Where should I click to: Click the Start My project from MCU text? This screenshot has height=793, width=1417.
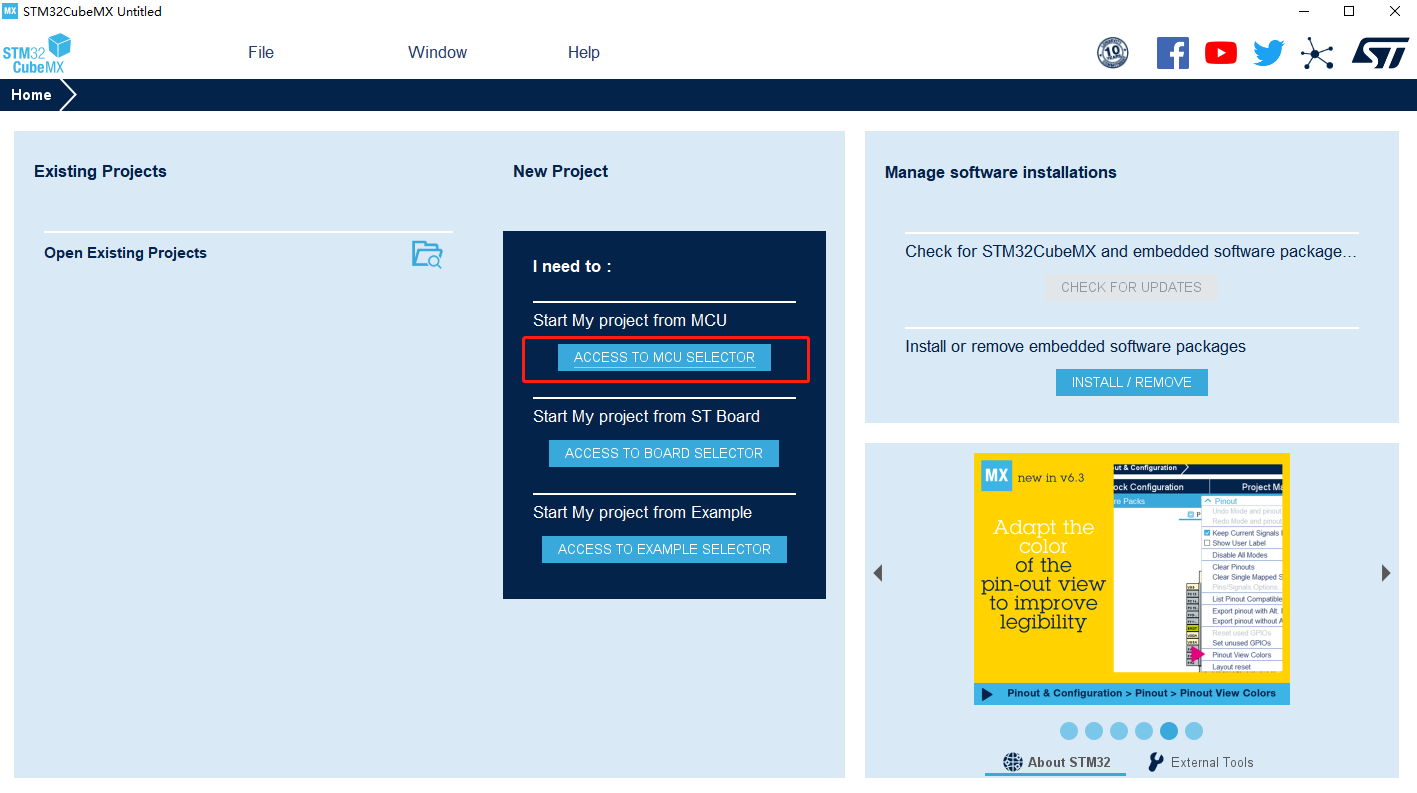pos(630,321)
